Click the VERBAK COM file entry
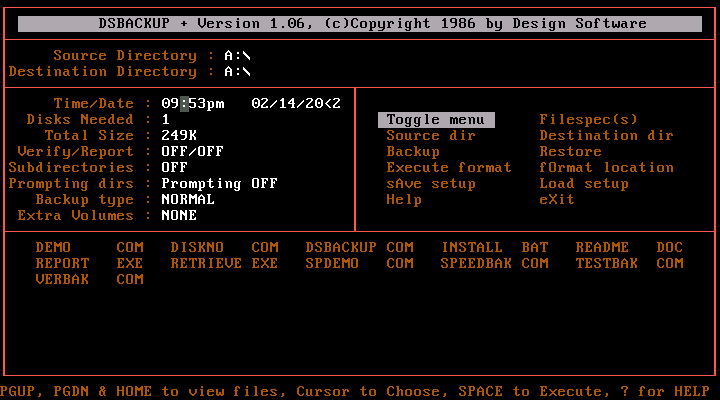 click(x=90, y=280)
